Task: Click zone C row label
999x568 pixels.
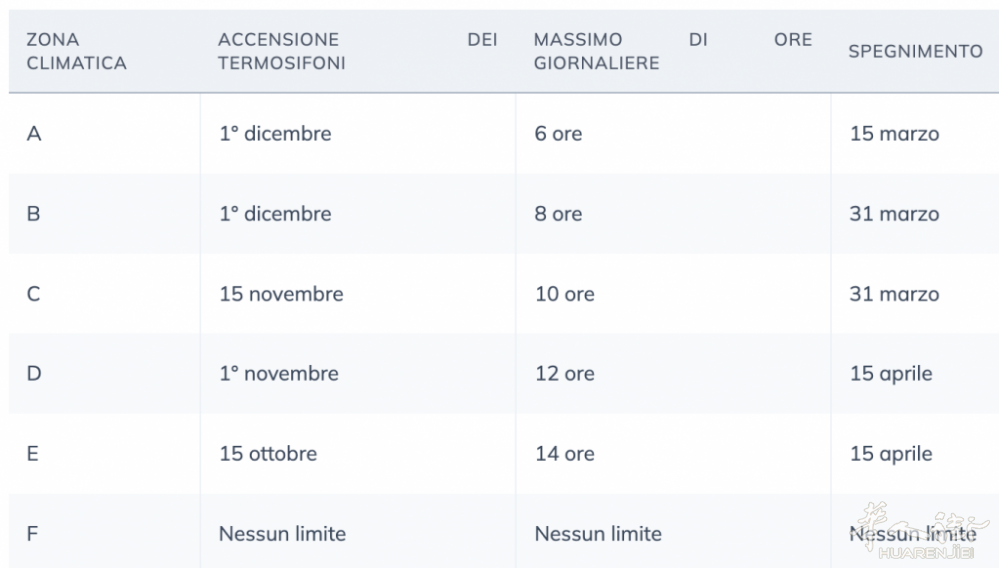Action: [34, 294]
